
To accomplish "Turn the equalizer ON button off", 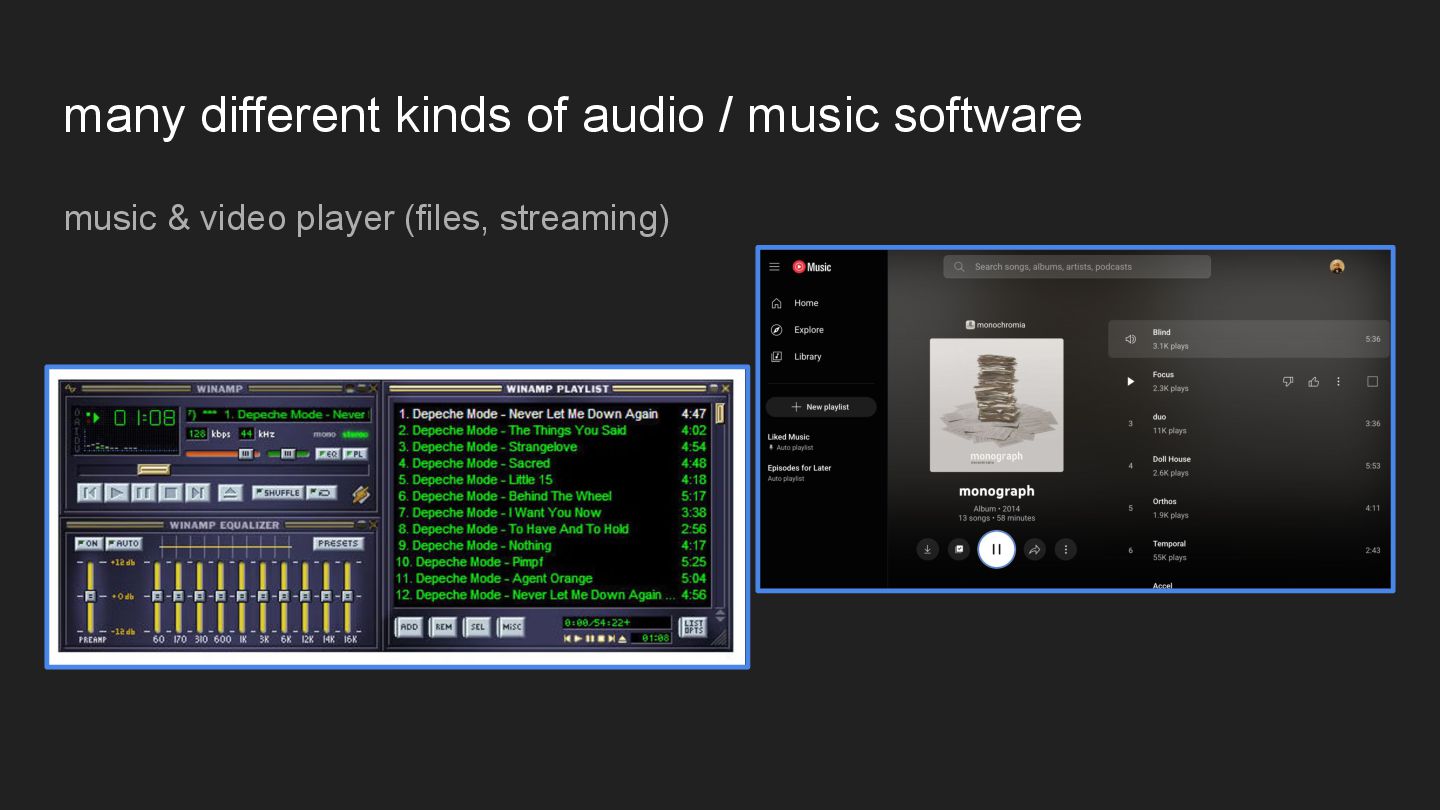I will coord(89,544).
